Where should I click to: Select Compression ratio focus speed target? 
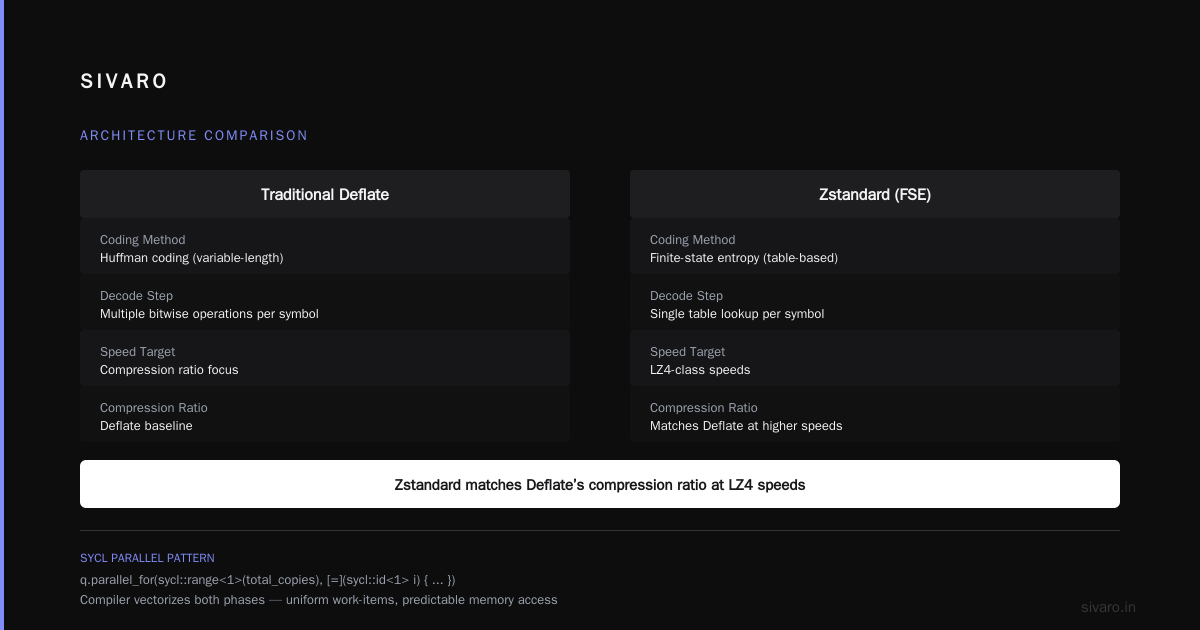pos(325,360)
